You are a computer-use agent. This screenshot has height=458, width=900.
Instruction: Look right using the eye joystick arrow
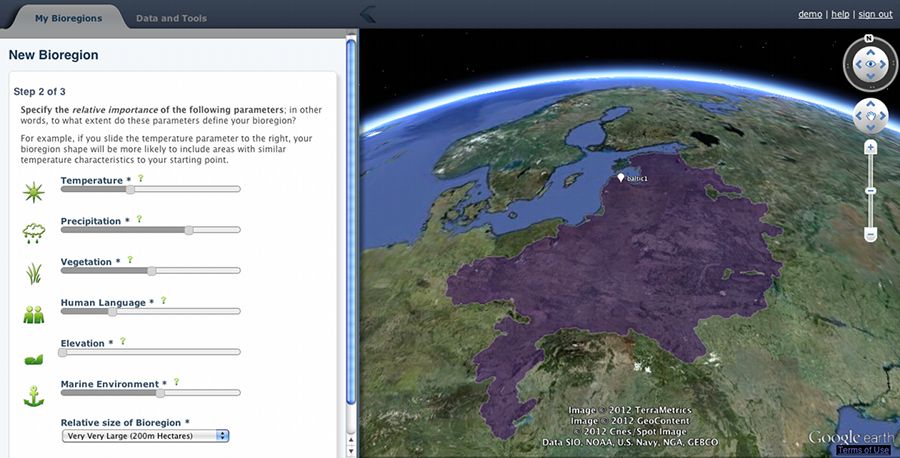(883, 64)
